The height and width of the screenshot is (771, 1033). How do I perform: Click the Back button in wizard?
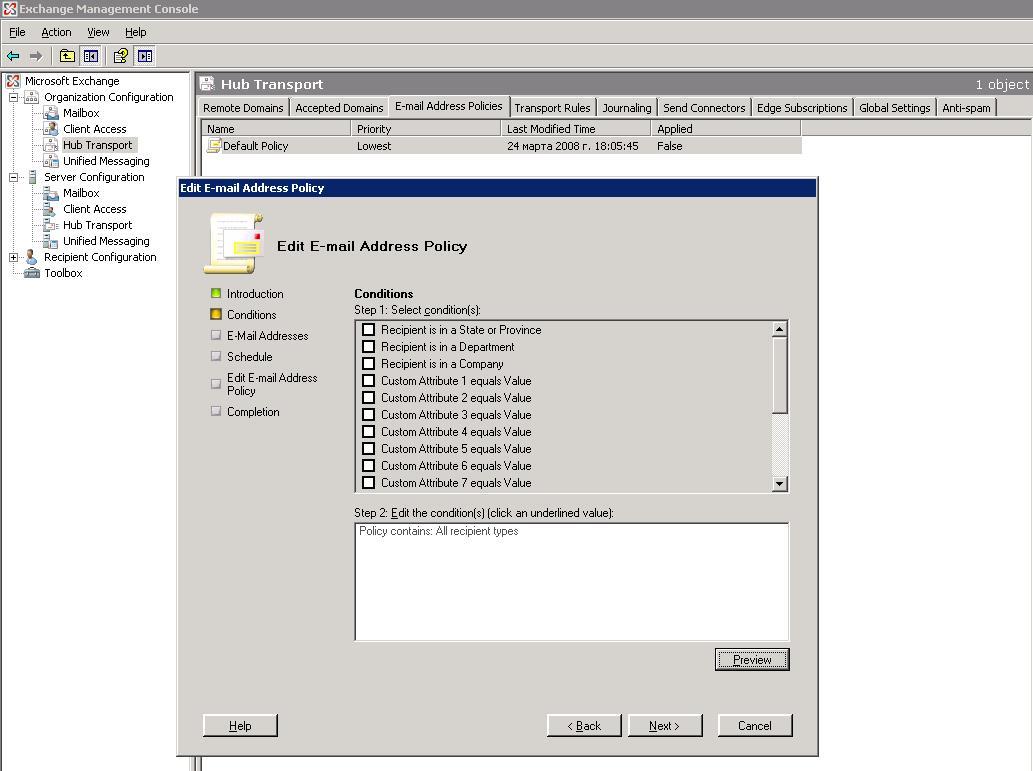[584, 726]
